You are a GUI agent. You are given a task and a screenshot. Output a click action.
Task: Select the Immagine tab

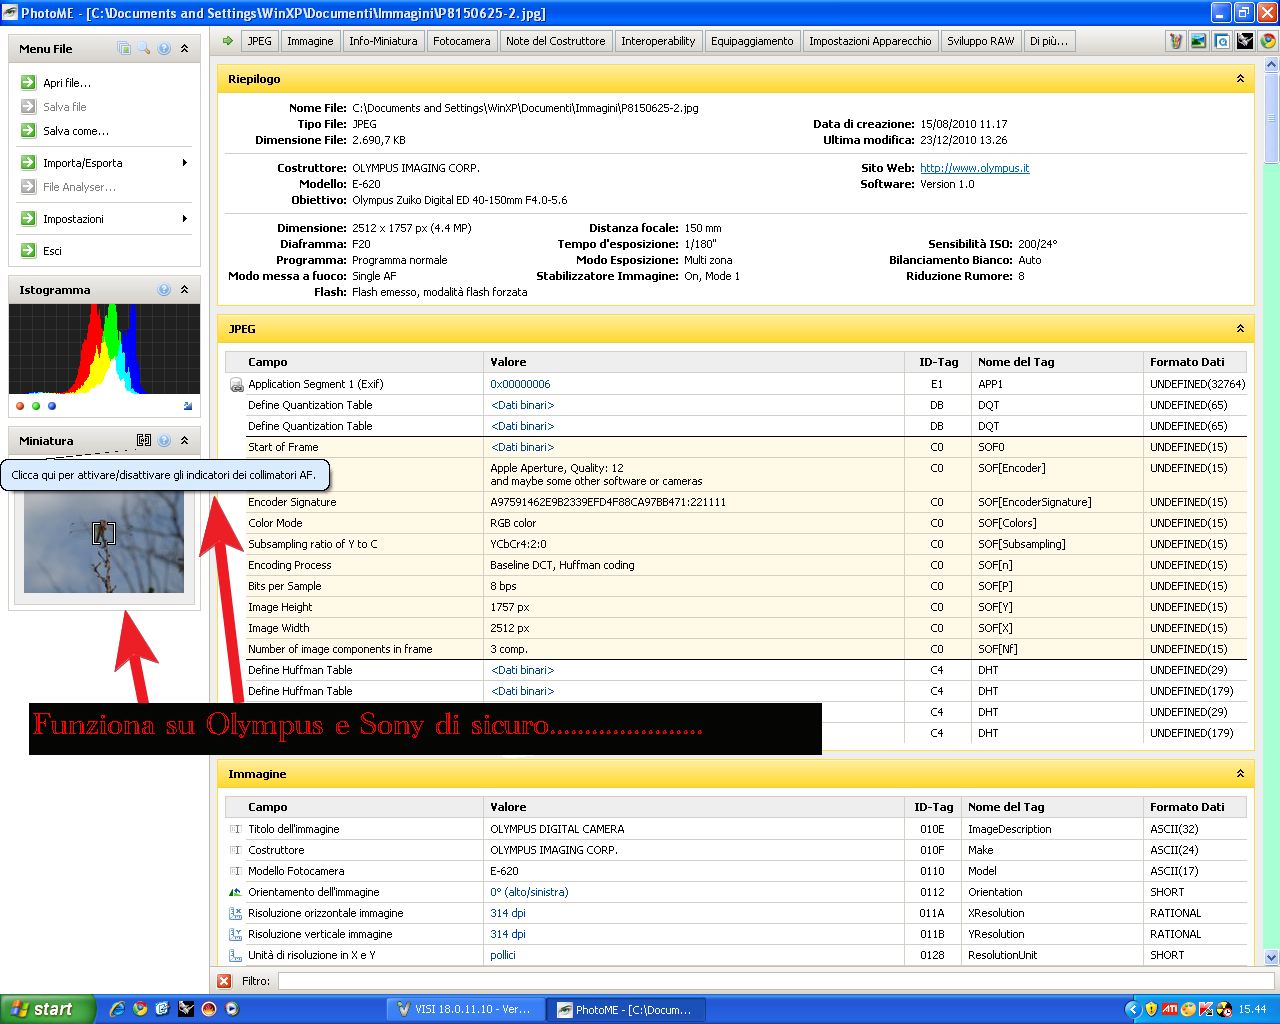pyautogui.click(x=310, y=41)
